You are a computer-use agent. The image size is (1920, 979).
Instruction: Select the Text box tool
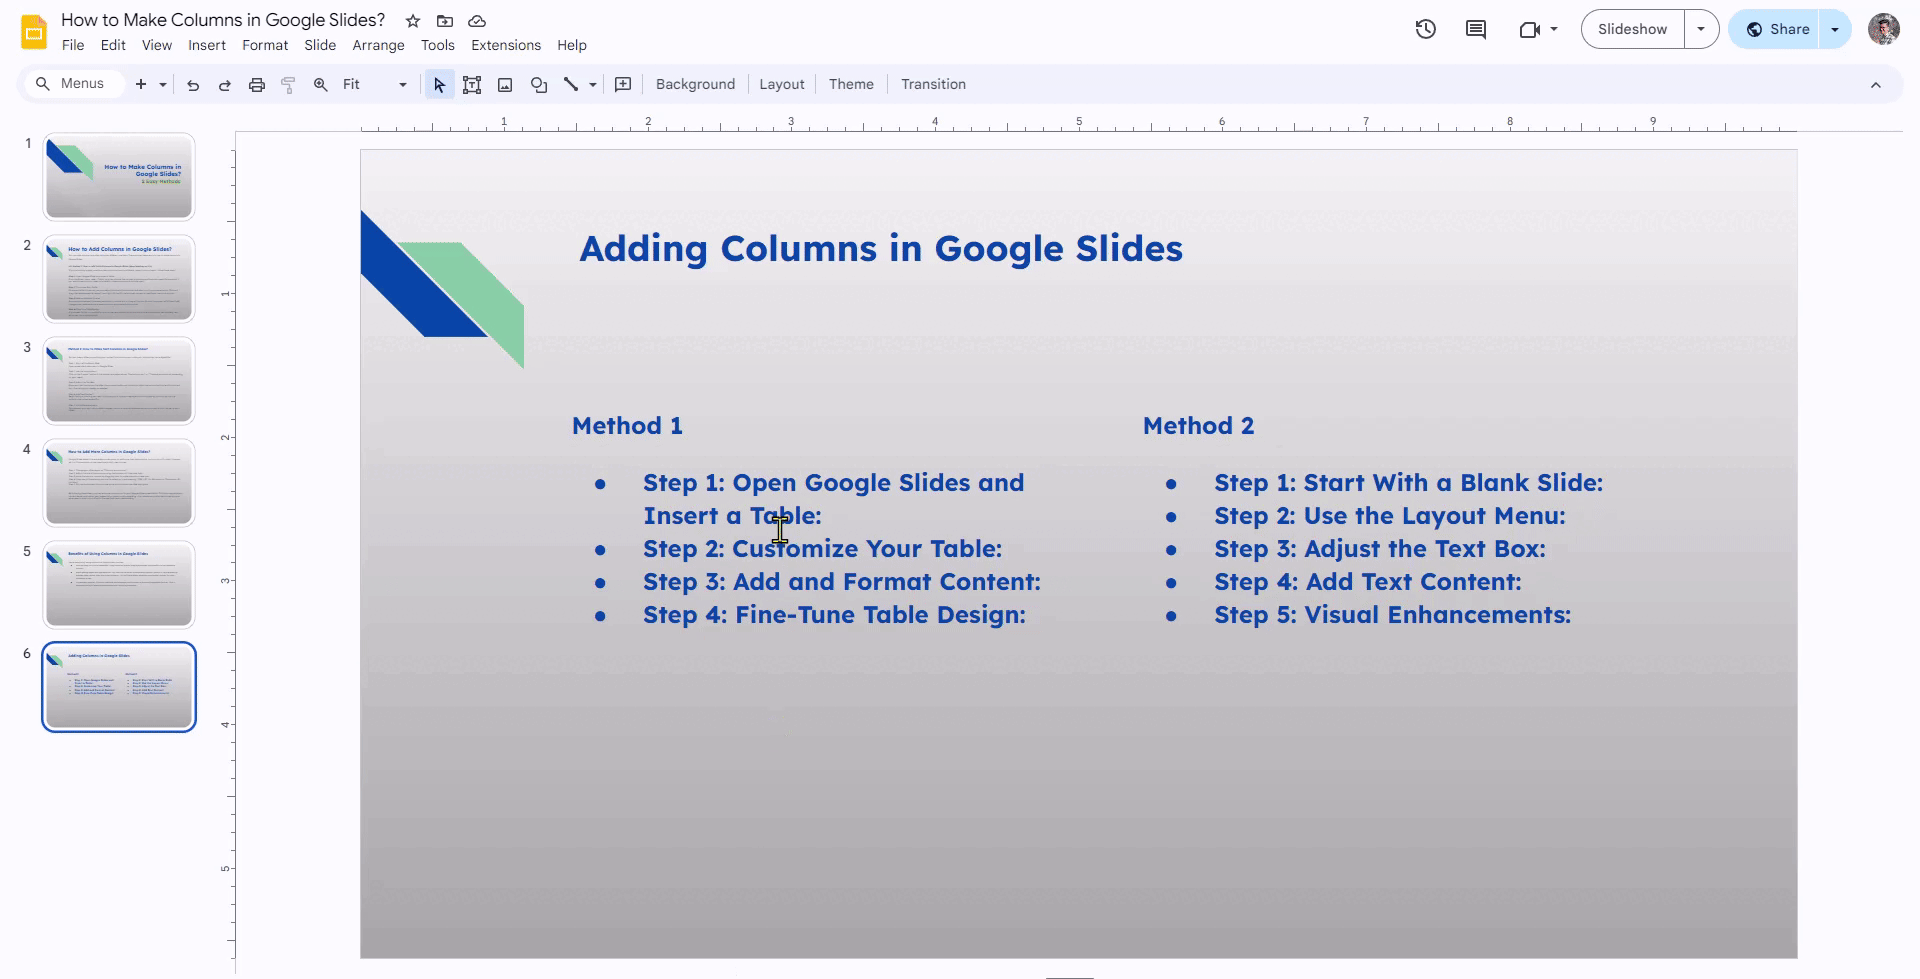pos(472,85)
